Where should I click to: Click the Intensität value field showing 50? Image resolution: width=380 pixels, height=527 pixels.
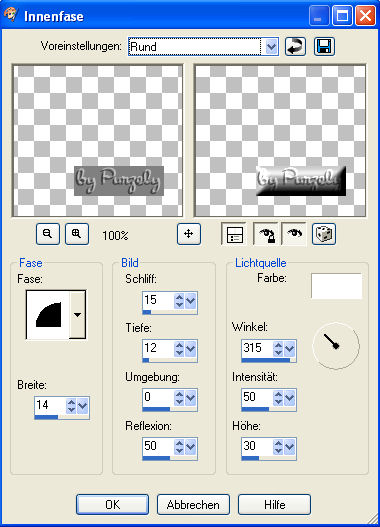[257, 397]
